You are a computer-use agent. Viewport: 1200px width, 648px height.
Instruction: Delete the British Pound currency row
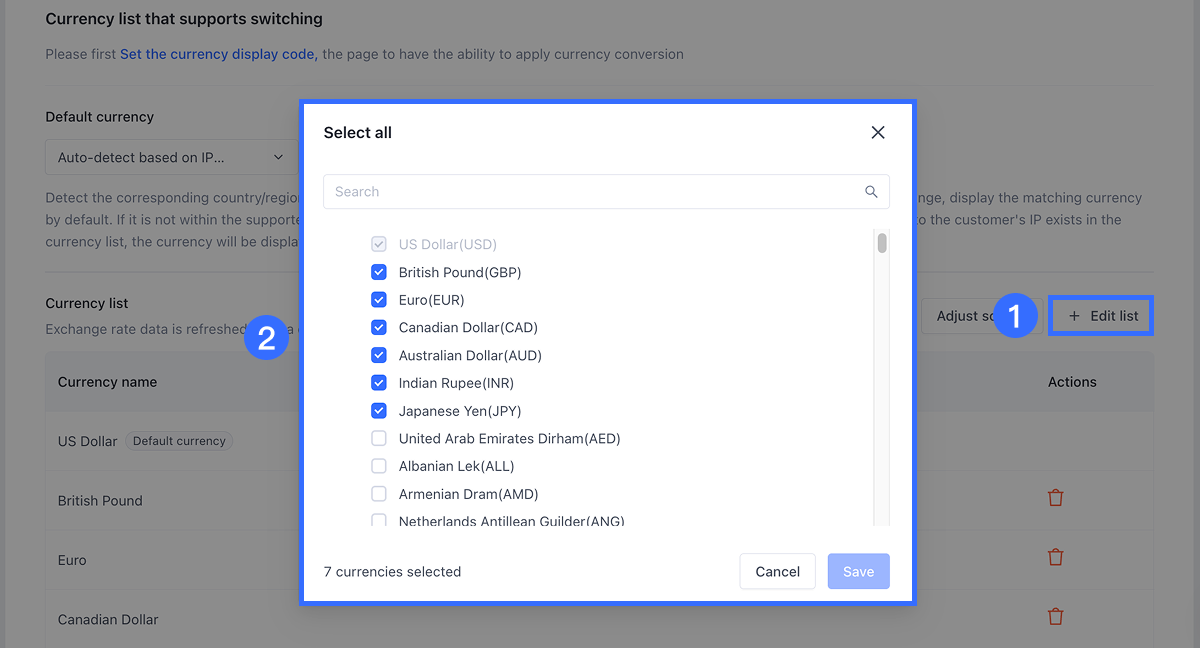(1055, 498)
